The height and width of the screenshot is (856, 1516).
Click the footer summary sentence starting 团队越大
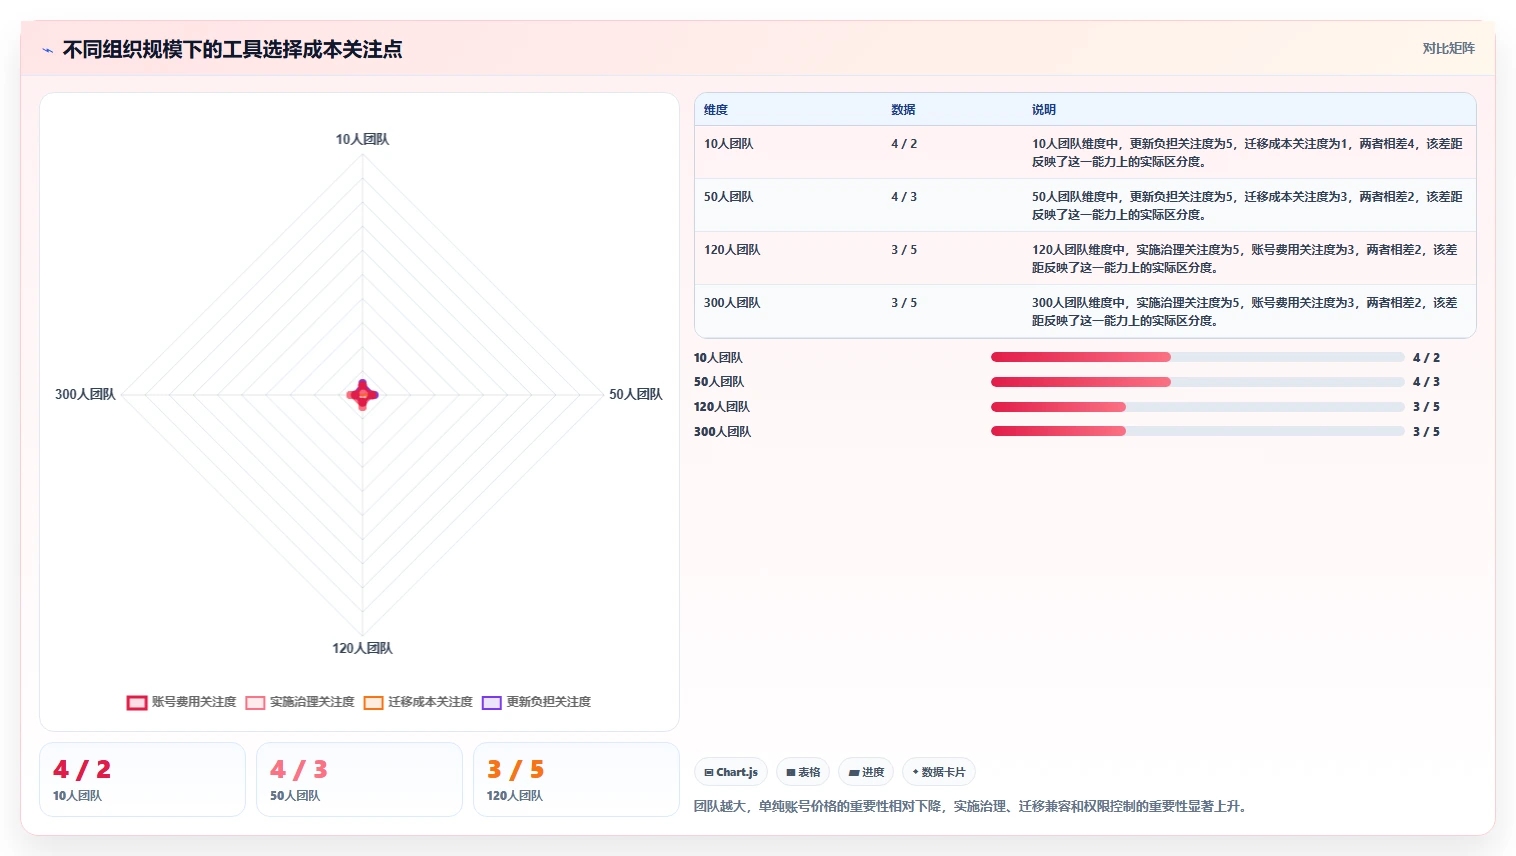972,806
